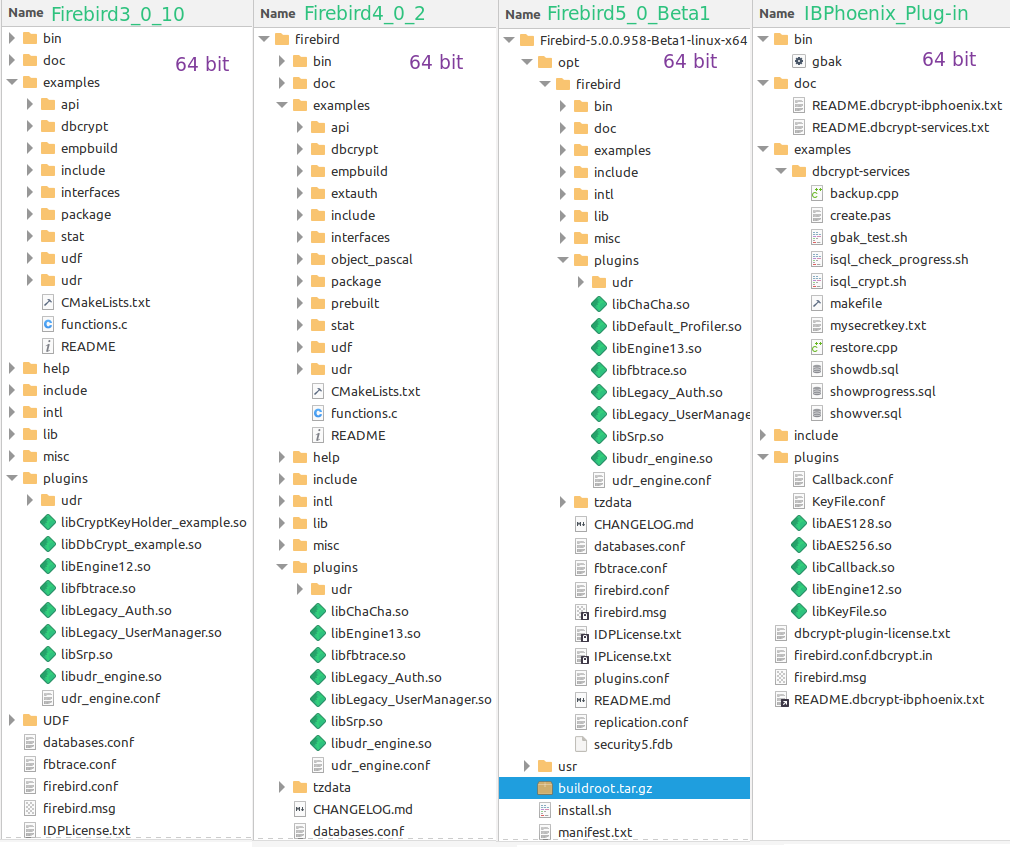
Task: Click the libCryptKeyHolder_example.so file icon
Action: click(x=48, y=522)
